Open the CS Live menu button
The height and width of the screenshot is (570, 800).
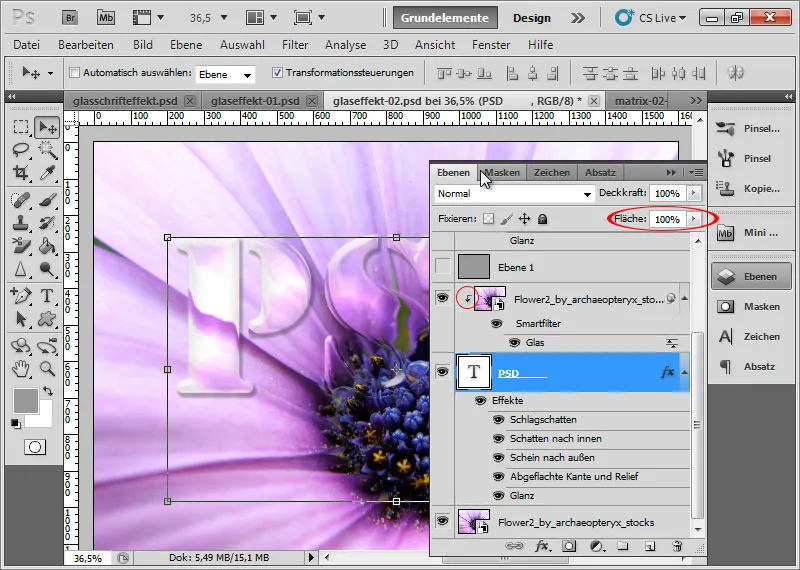tap(651, 18)
